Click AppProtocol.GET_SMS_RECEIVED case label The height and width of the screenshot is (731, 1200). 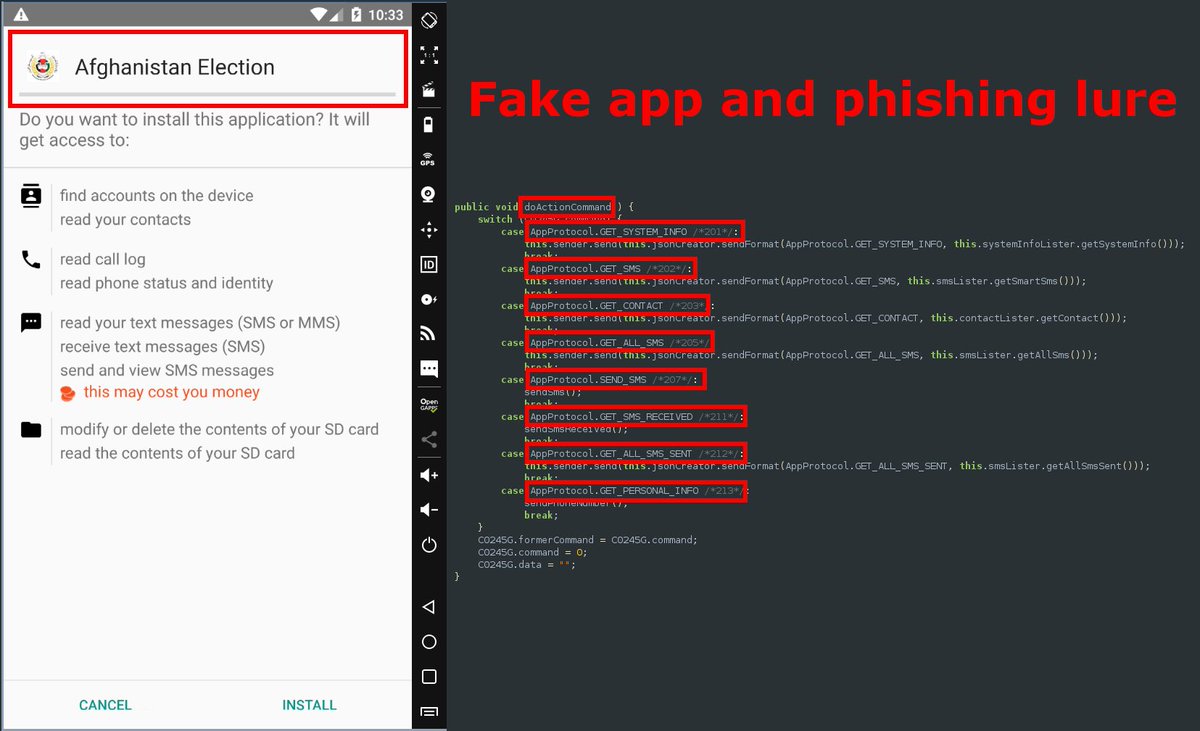click(636, 416)
